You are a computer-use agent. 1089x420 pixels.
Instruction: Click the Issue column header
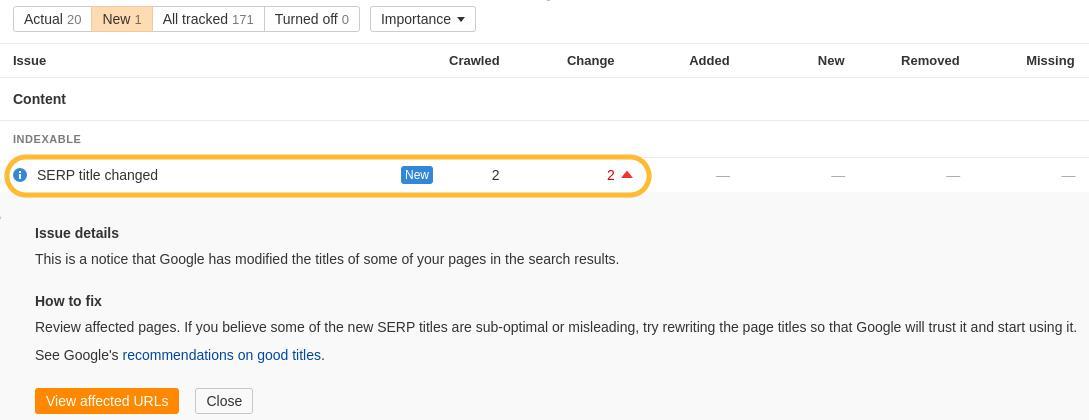(x=29, y=61)
